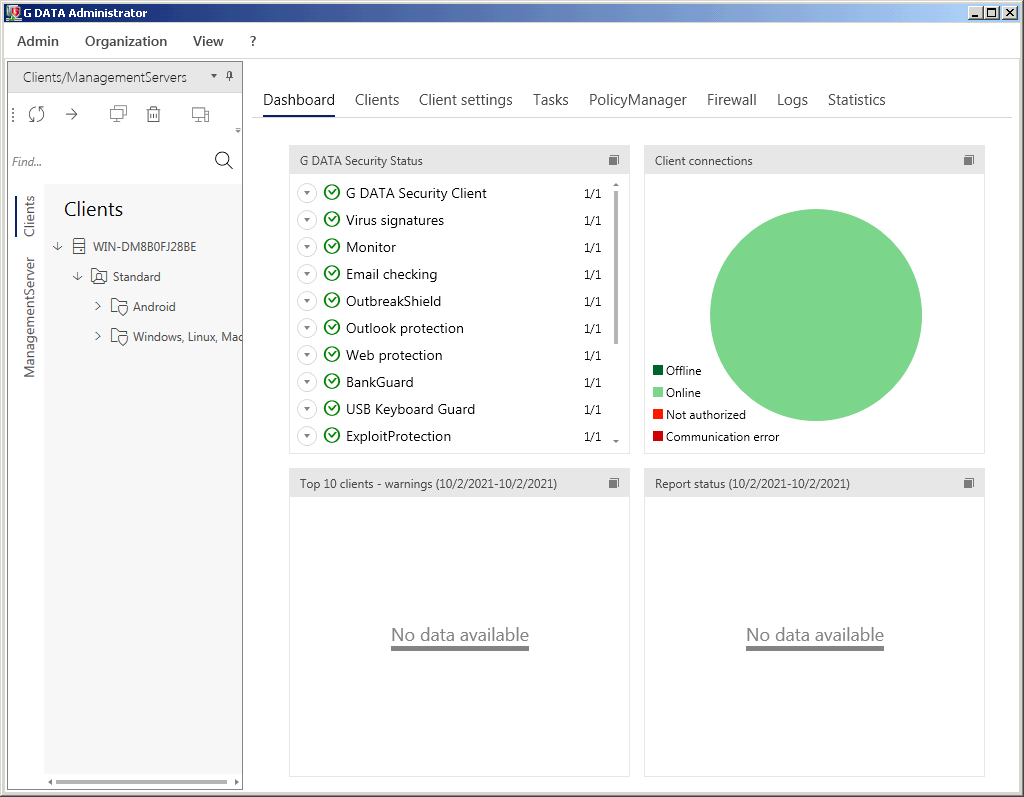Switch to the Firewall tab
Viewport: 1024px width, 797px height.
coord(731,100)
